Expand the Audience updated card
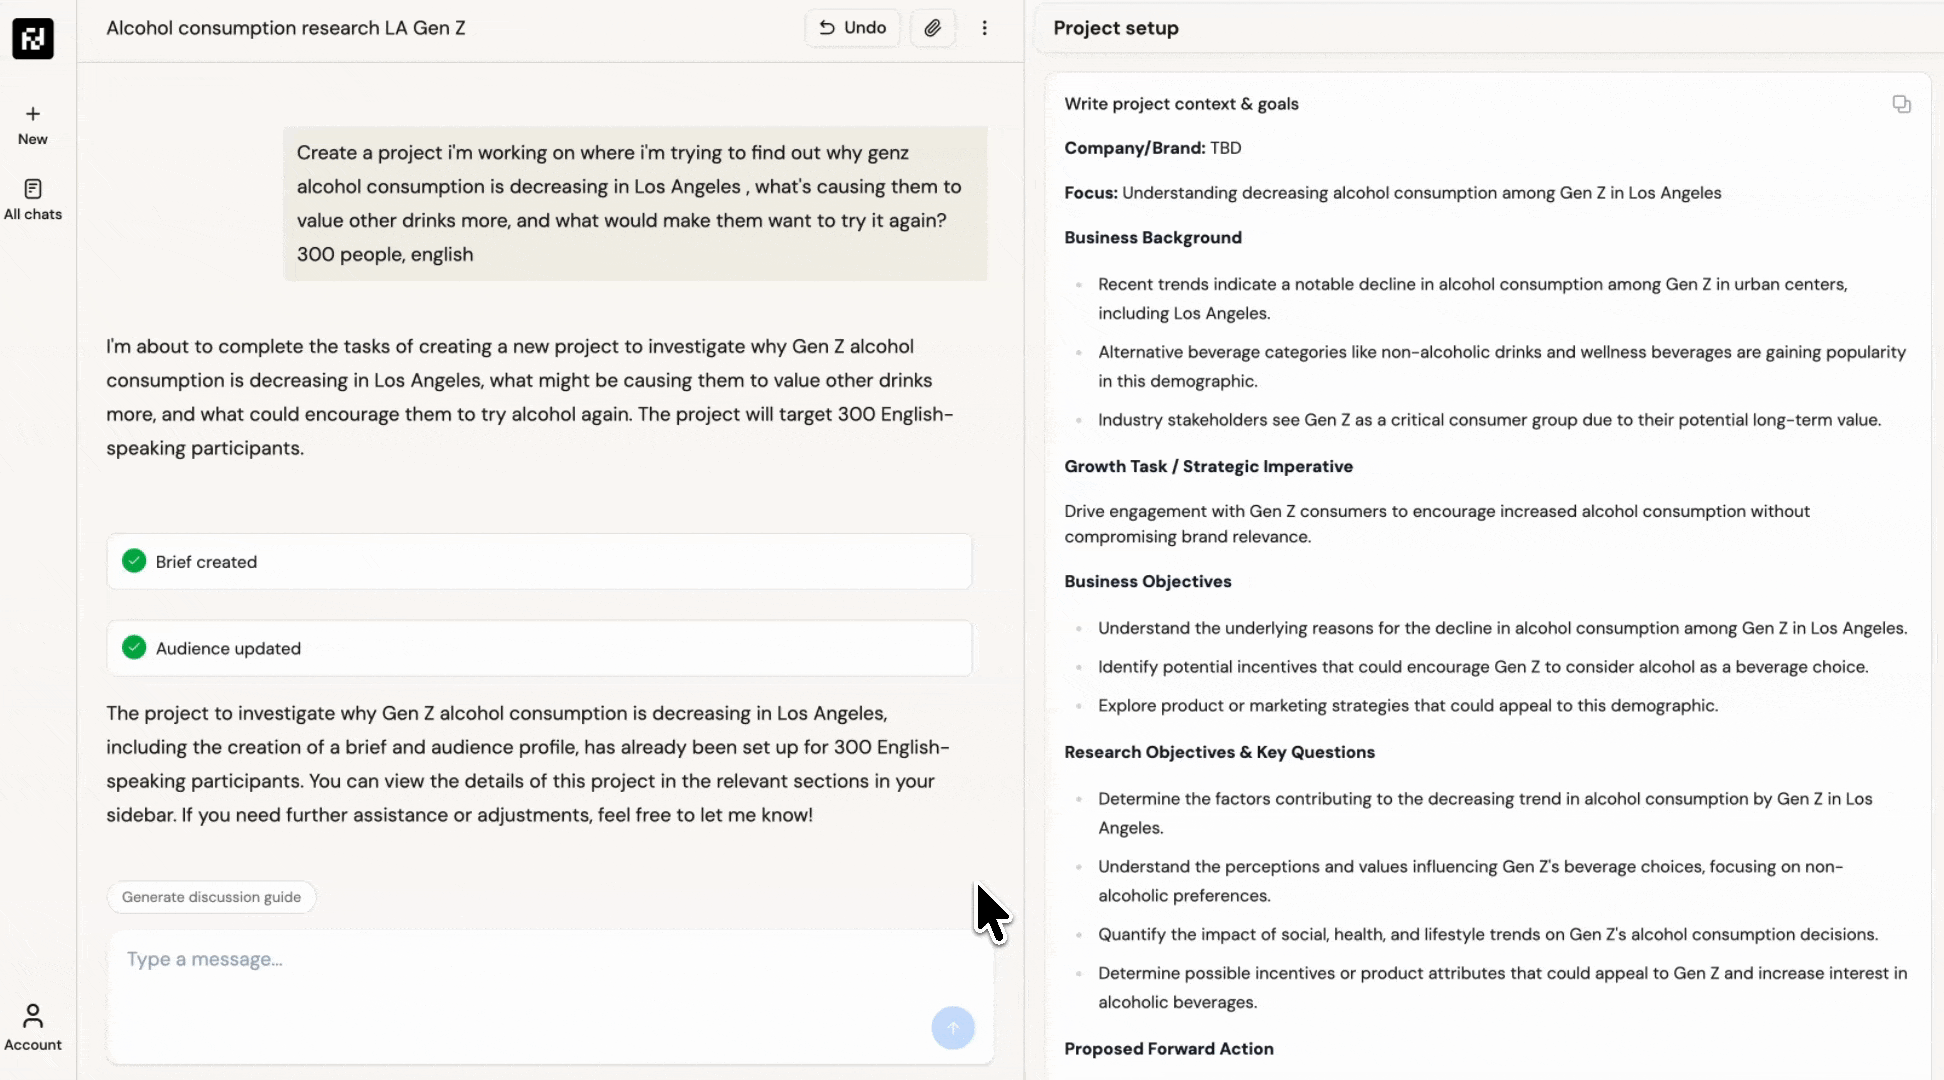Viewport: 1944px width, 1080px height. tap(539, 648)
